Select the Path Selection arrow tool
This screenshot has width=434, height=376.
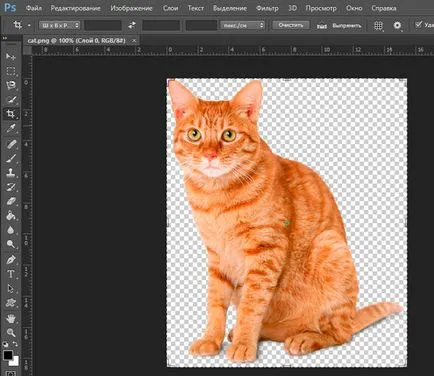[11, 288]
